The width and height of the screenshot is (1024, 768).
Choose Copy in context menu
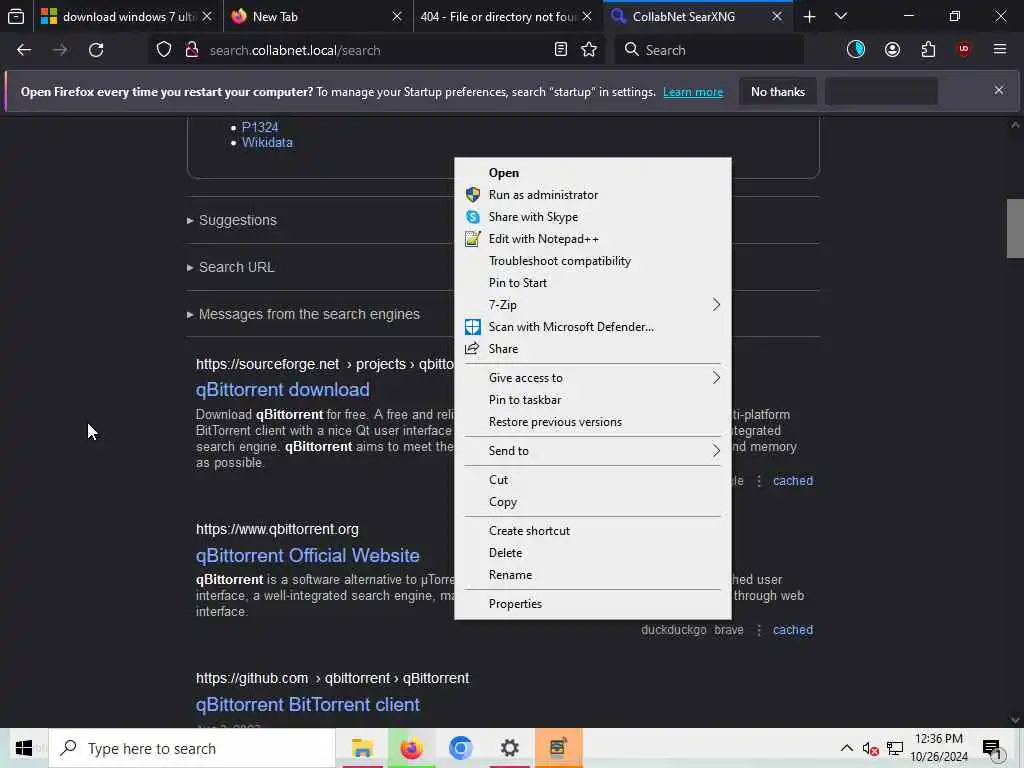[x=593, y=502]
